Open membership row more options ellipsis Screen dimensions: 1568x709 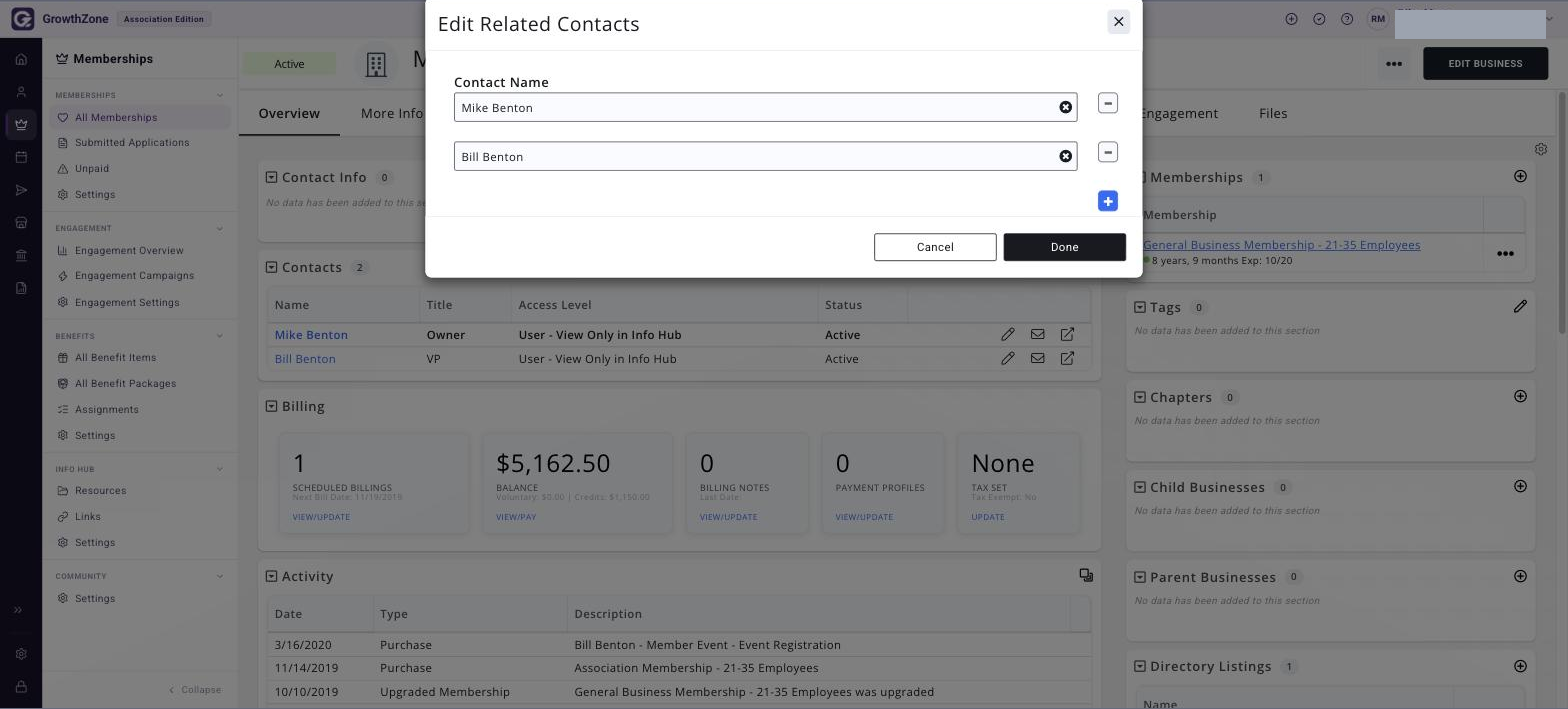pos(1504,253)
